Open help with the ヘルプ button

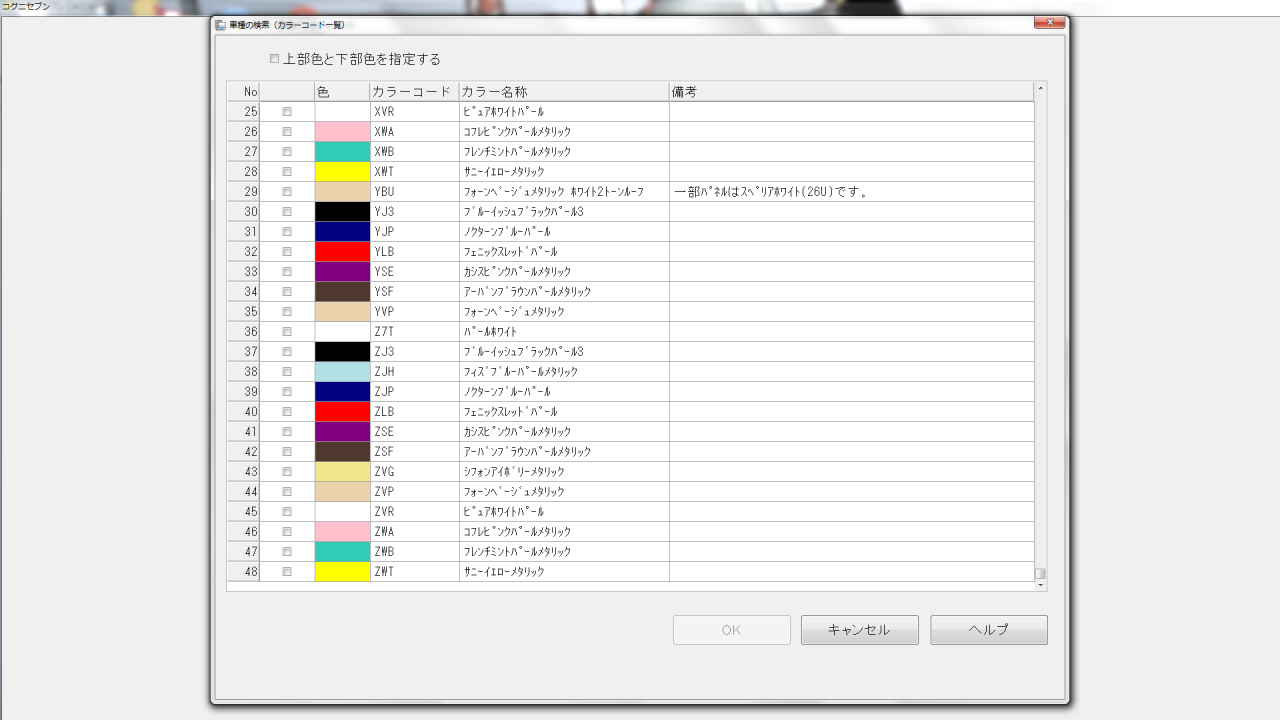pos(989,630)
